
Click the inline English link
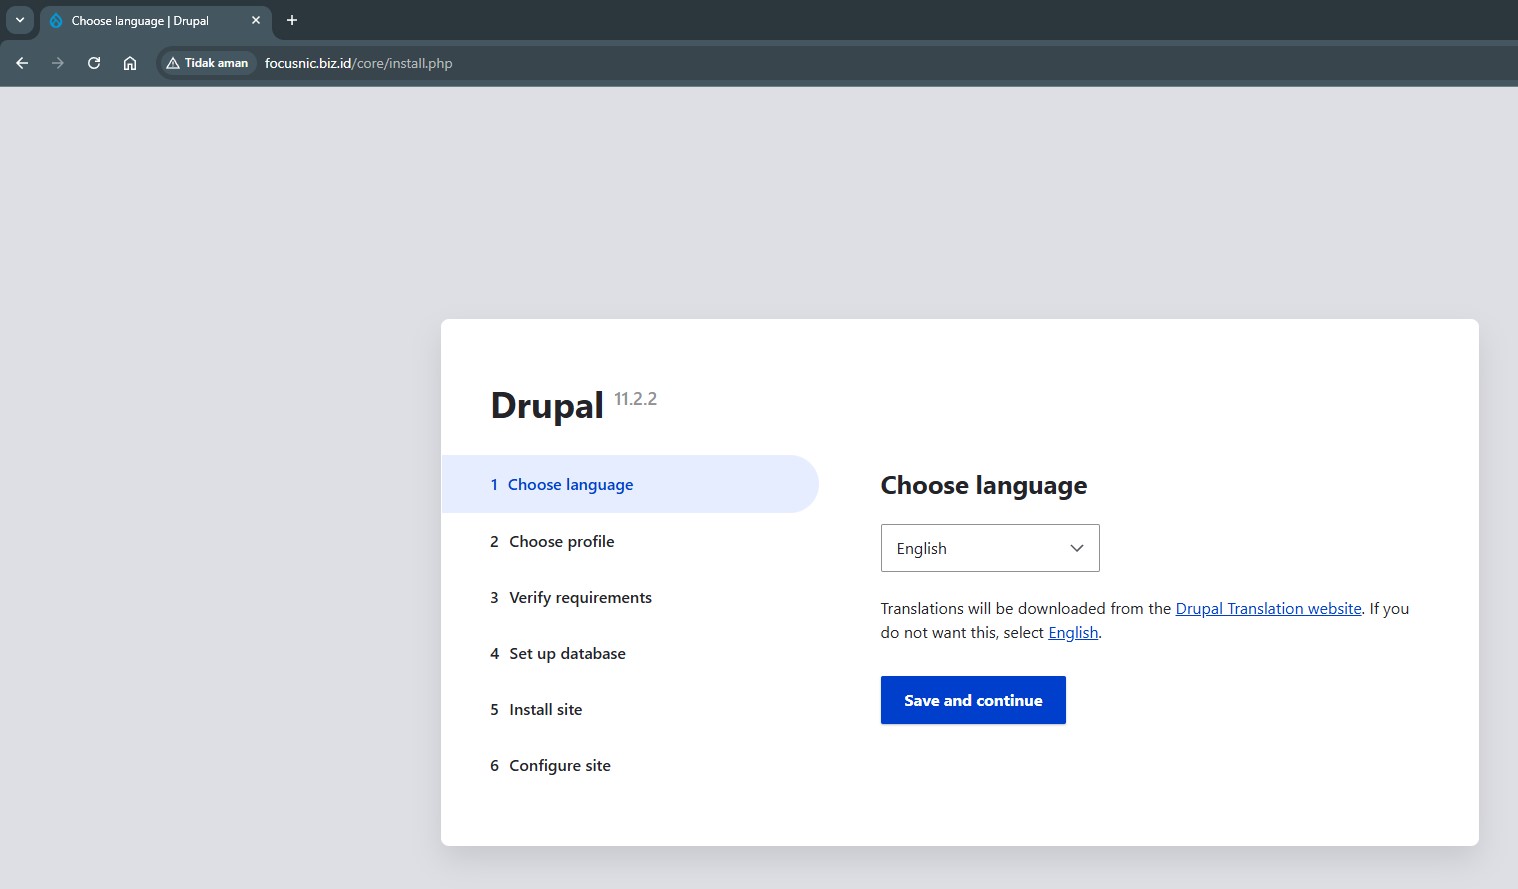(x=1073, y=633)
